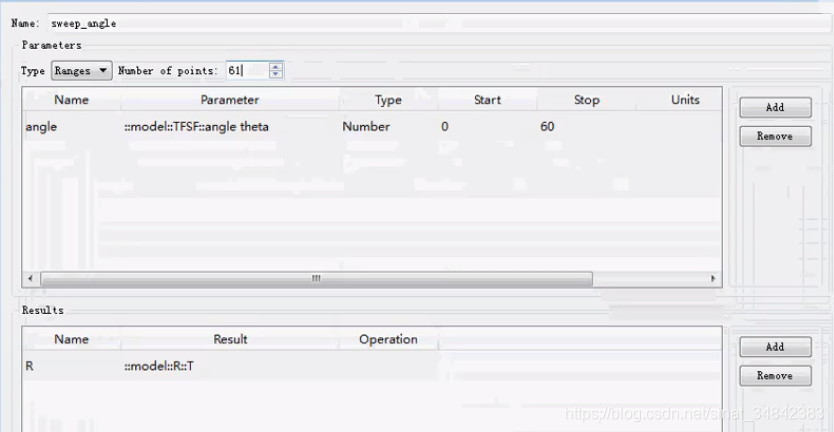Click the Name column header in Results table
Image resolution: width=834 pixels, height=432 pixels.
pos(71,339)
